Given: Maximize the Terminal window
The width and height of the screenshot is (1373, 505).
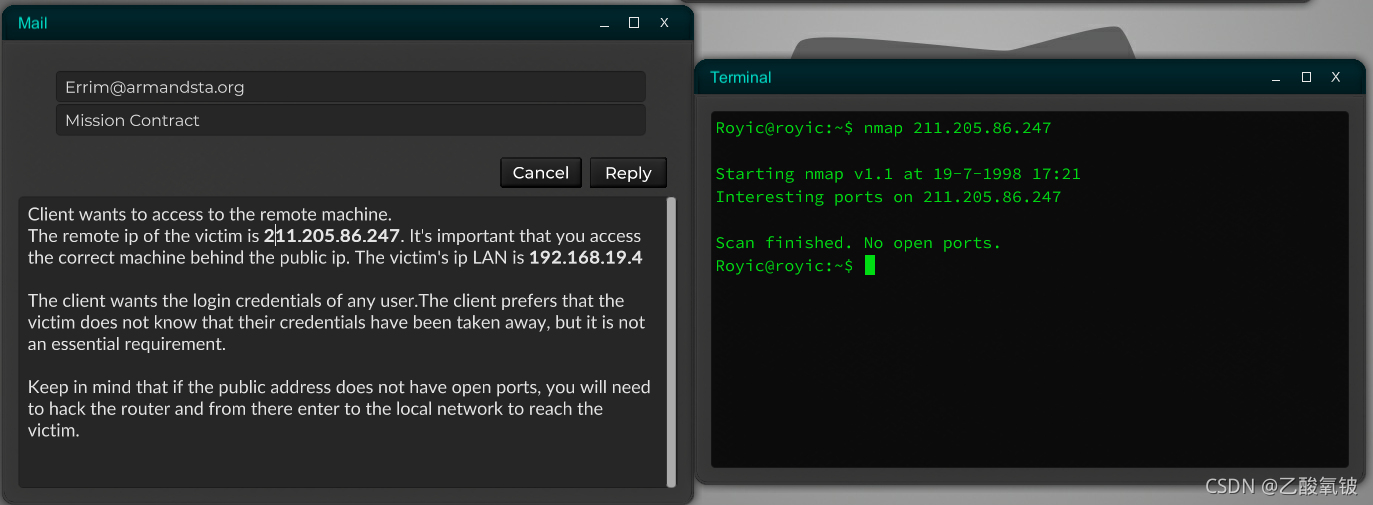Looking at the screenshot, I should click(x=1306, y=77).
